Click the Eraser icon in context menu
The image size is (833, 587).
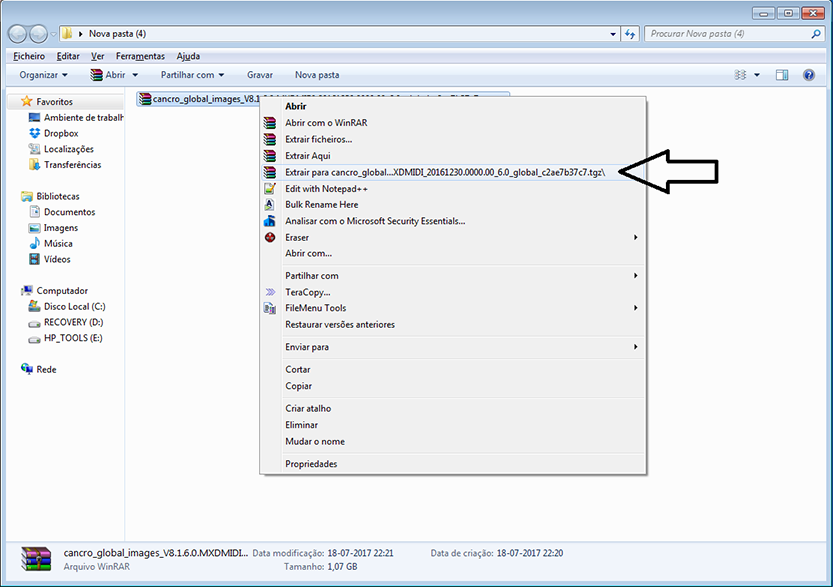coord(269,237)
